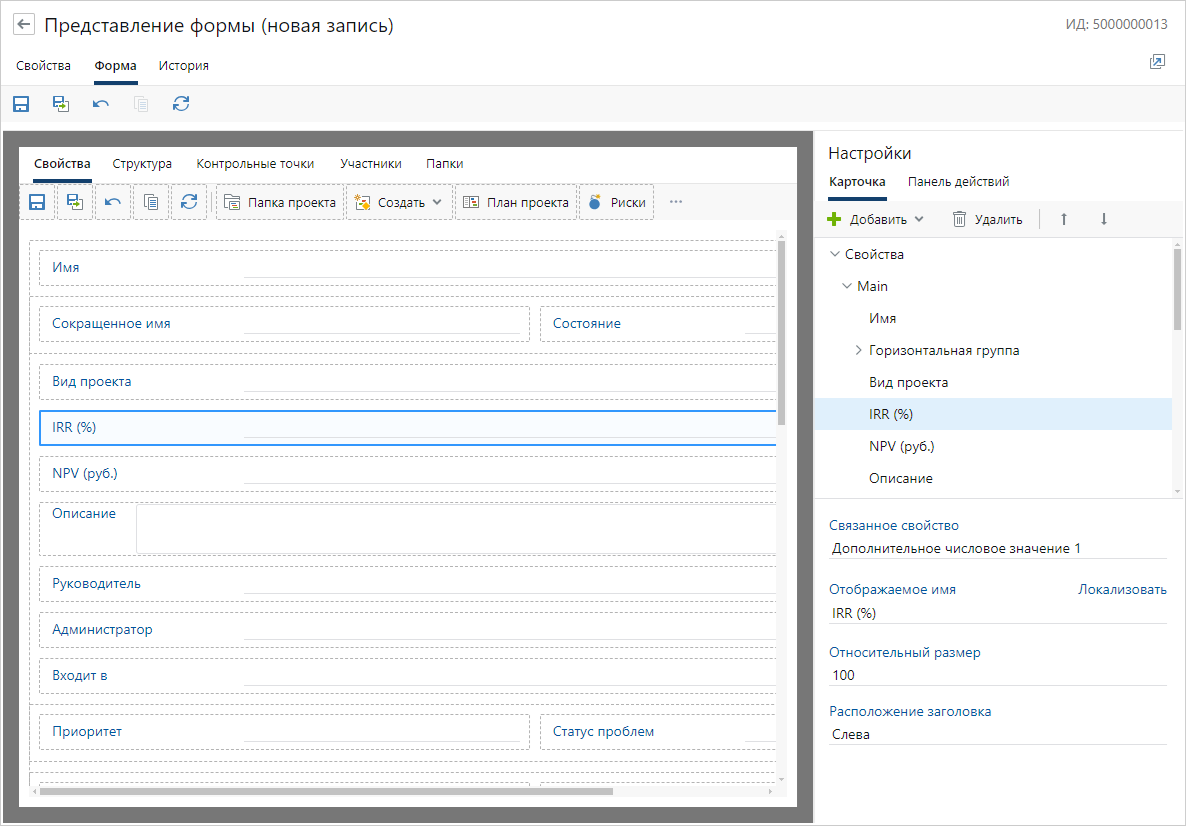
Task: Select Свойства tab in form preview
Action: coord(62,163)
